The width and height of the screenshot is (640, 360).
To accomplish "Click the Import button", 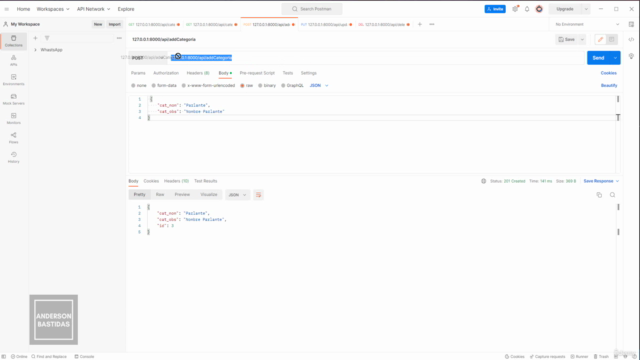I will pyautogui.click(x=114, y=24).
